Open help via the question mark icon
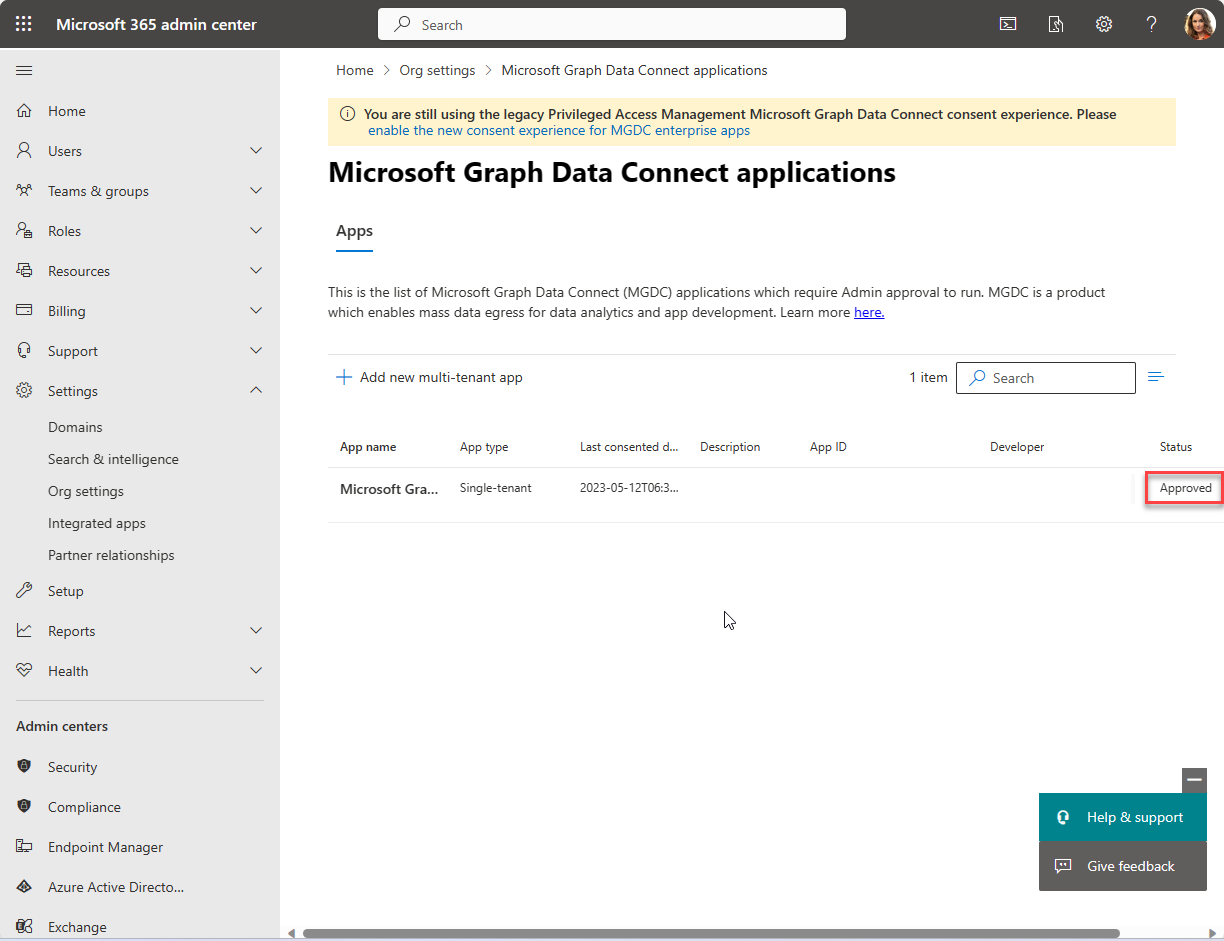The width and height of the screenshot is (1224, 941). pyautogui.click(x=1151, y=23)
